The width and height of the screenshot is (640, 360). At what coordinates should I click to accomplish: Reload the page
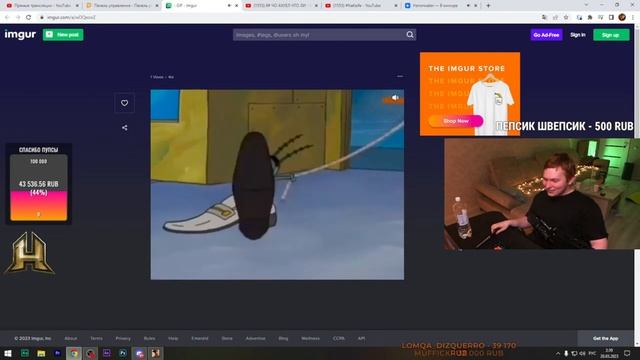point(28,18)
